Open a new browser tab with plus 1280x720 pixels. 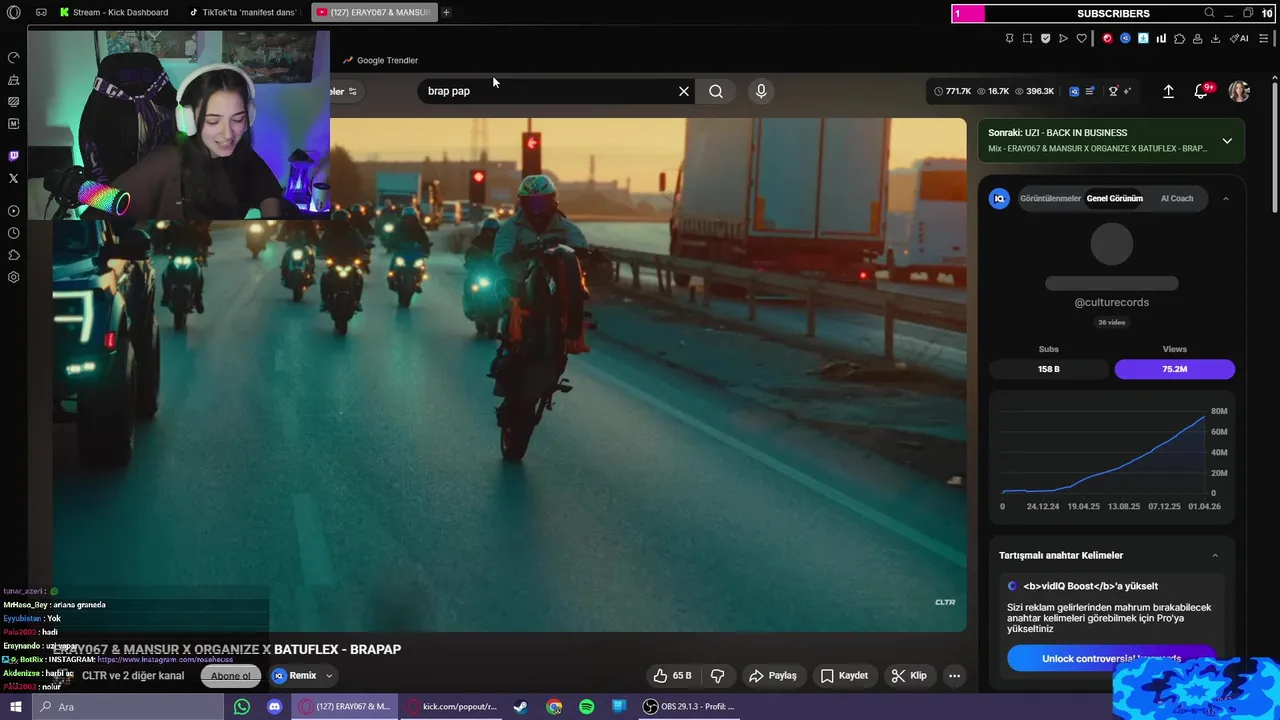pos(446,12)
